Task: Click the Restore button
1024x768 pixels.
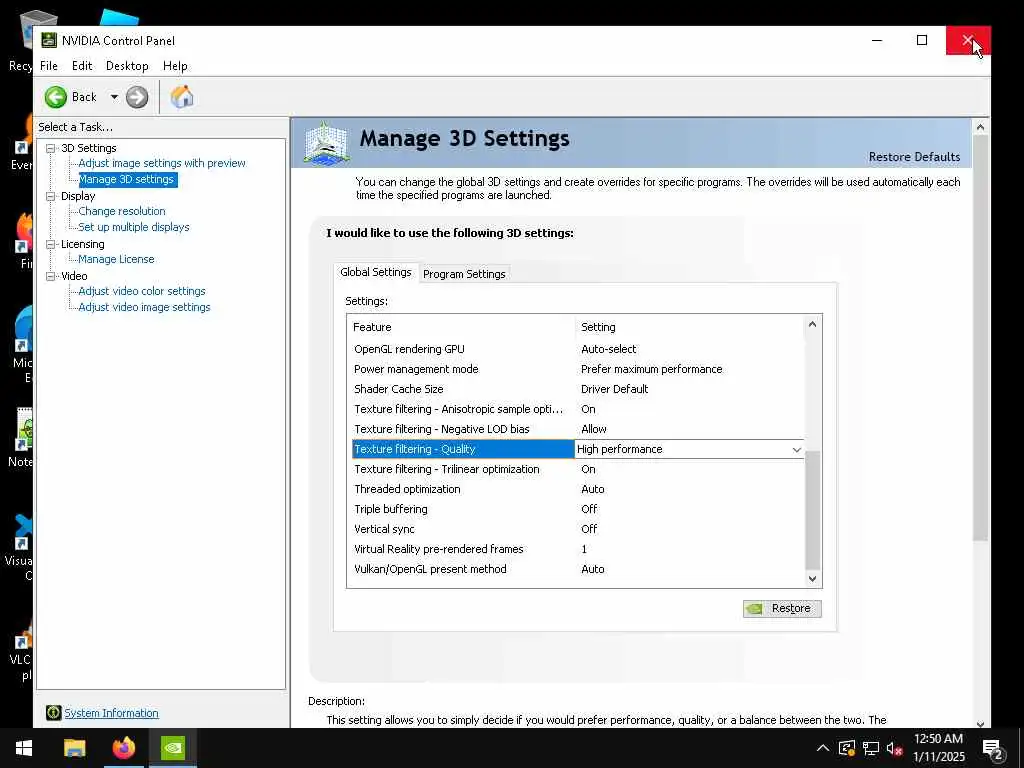Action: pos(782,608)
